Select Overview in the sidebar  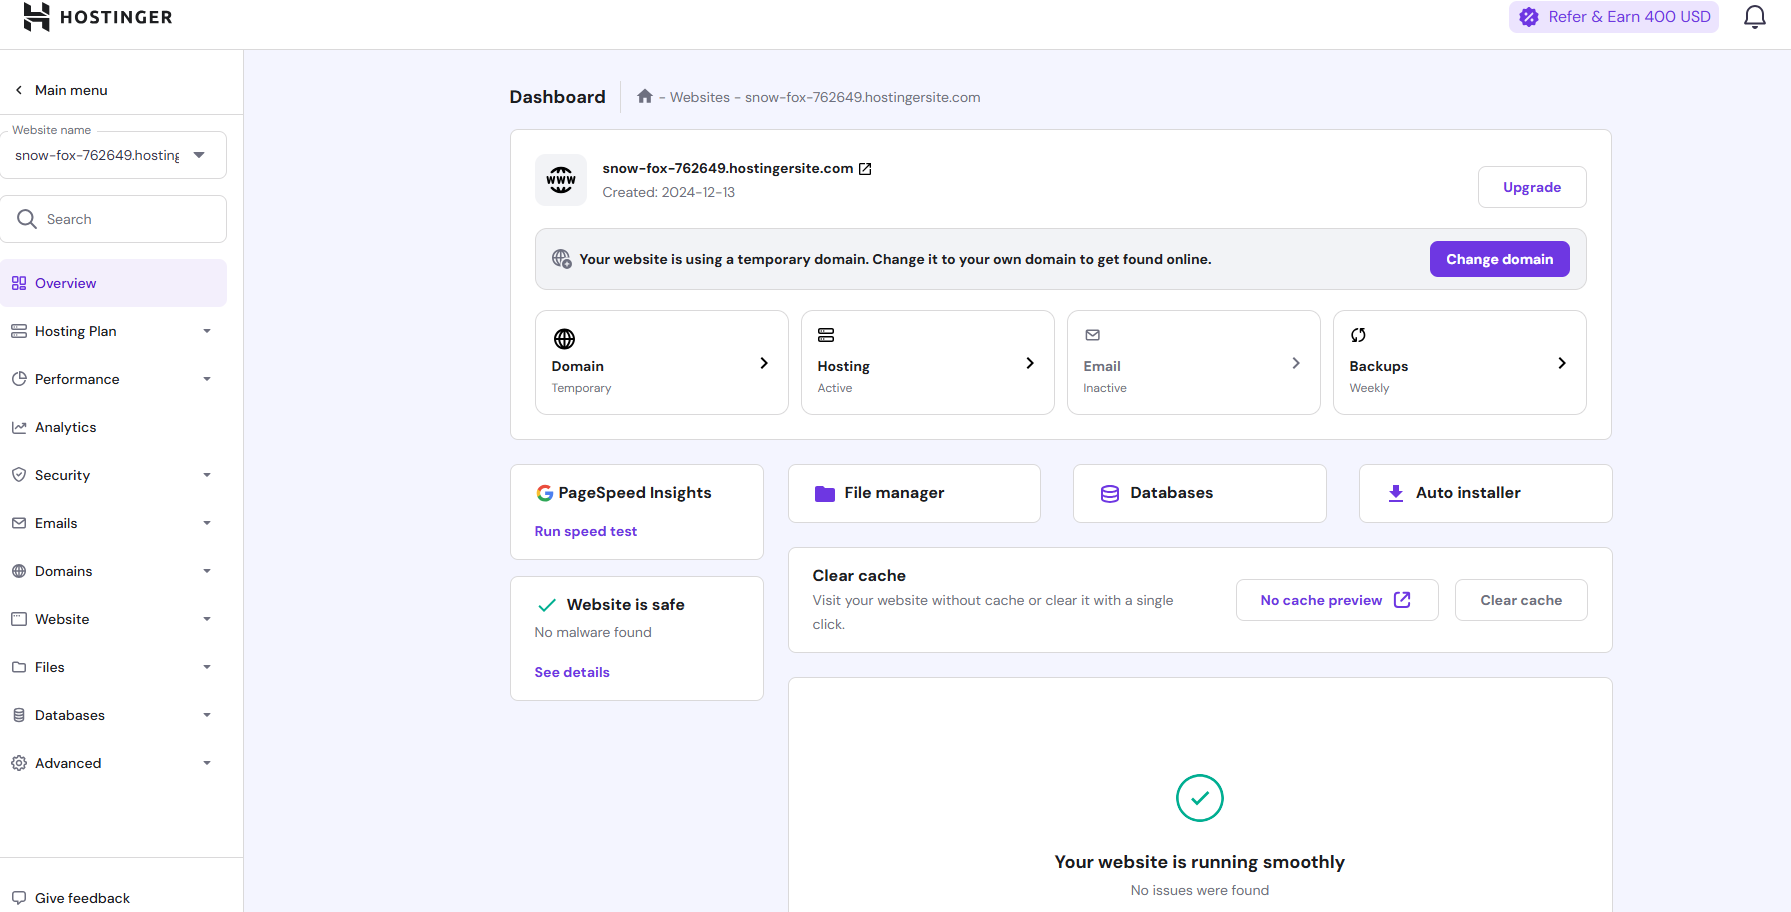tap(66, 283)
